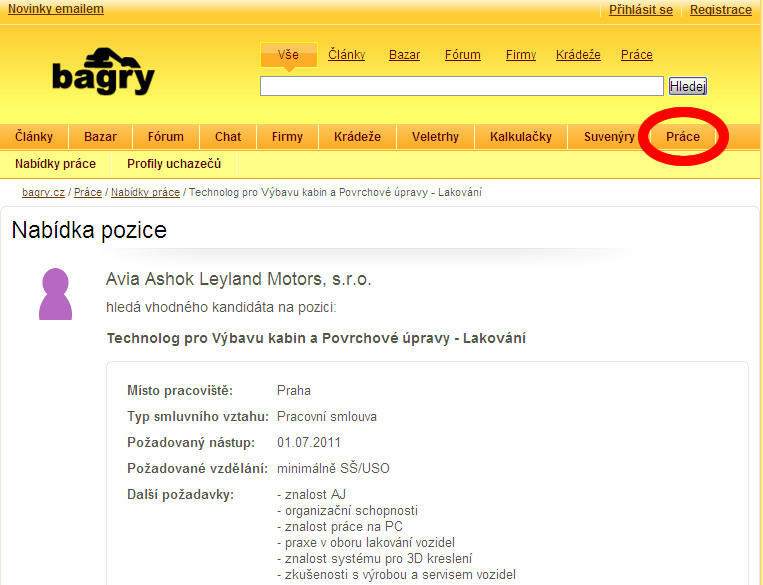Image resolution: width=763 pixels, height=585 pixels.
Task: Open Krádeže in main navigation bar
Action: (357, 137)
